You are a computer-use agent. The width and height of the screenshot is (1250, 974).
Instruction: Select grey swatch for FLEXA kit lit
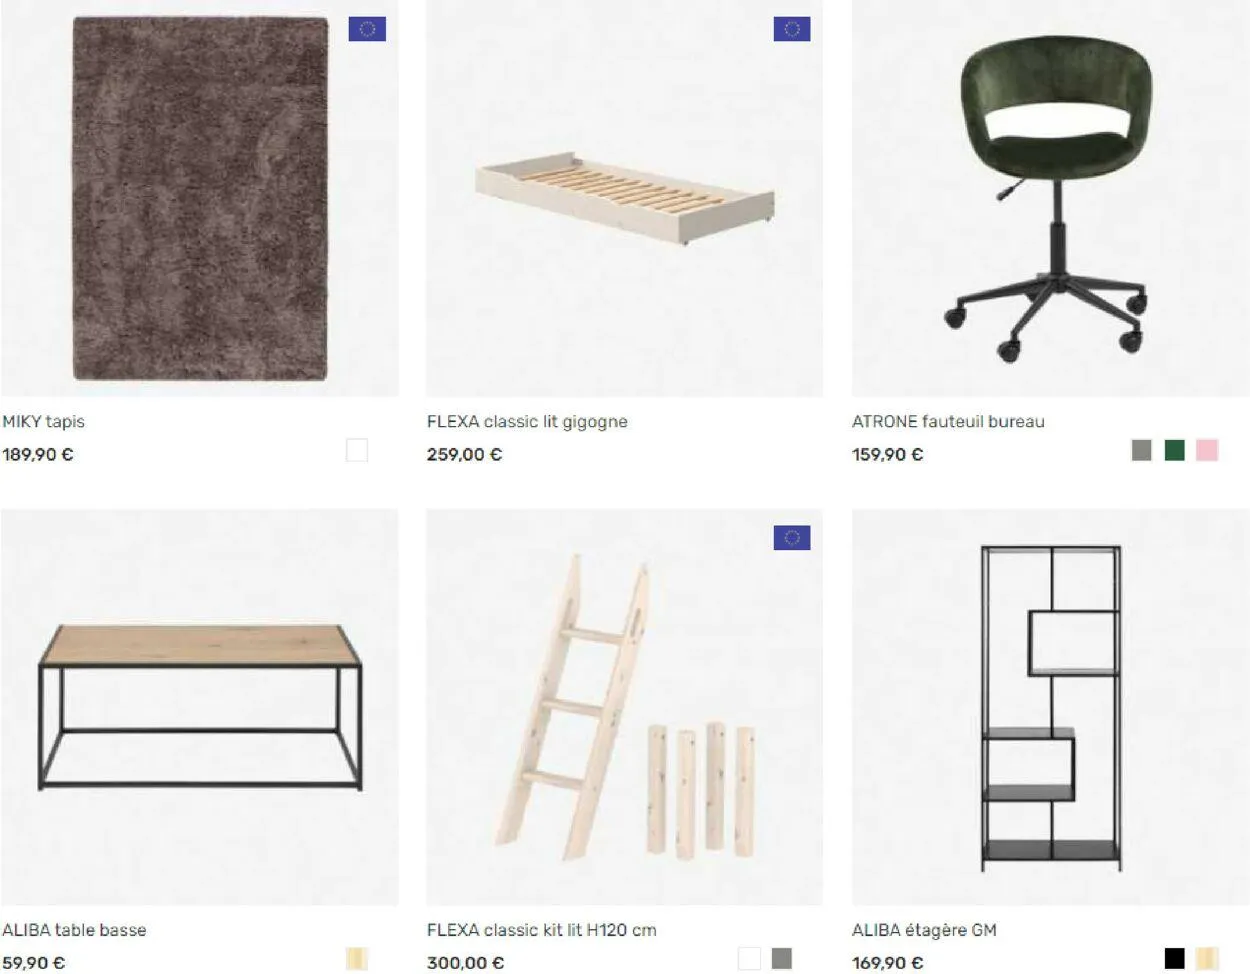(x=782, y=959)
